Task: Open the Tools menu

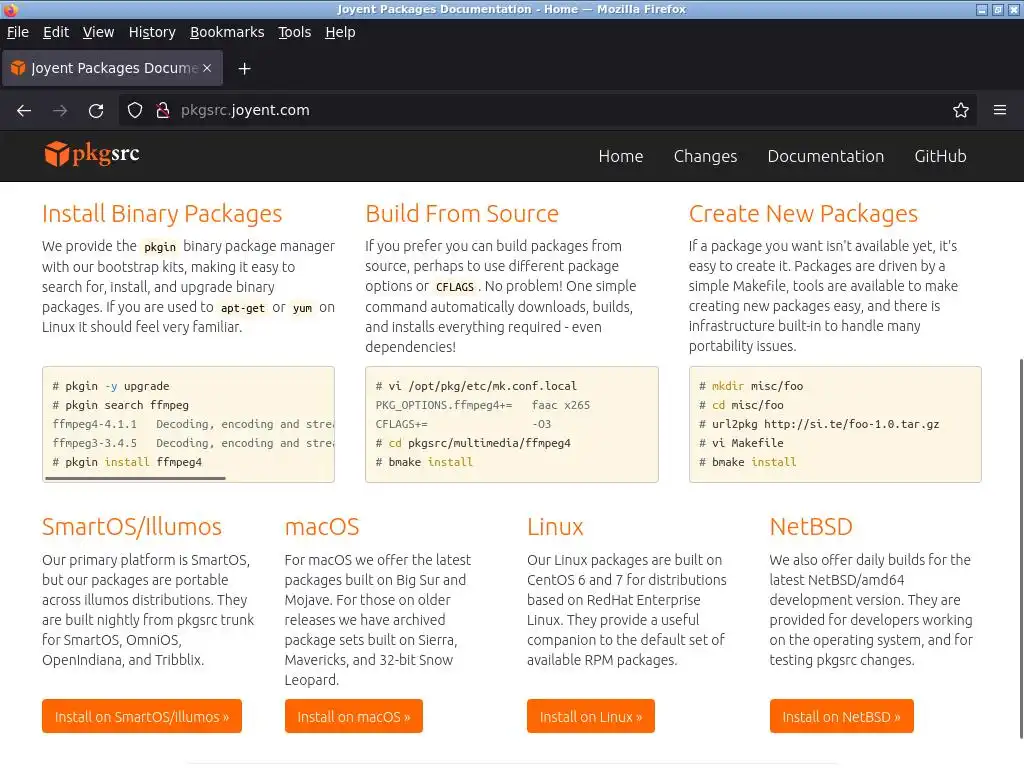Action: 295,32
